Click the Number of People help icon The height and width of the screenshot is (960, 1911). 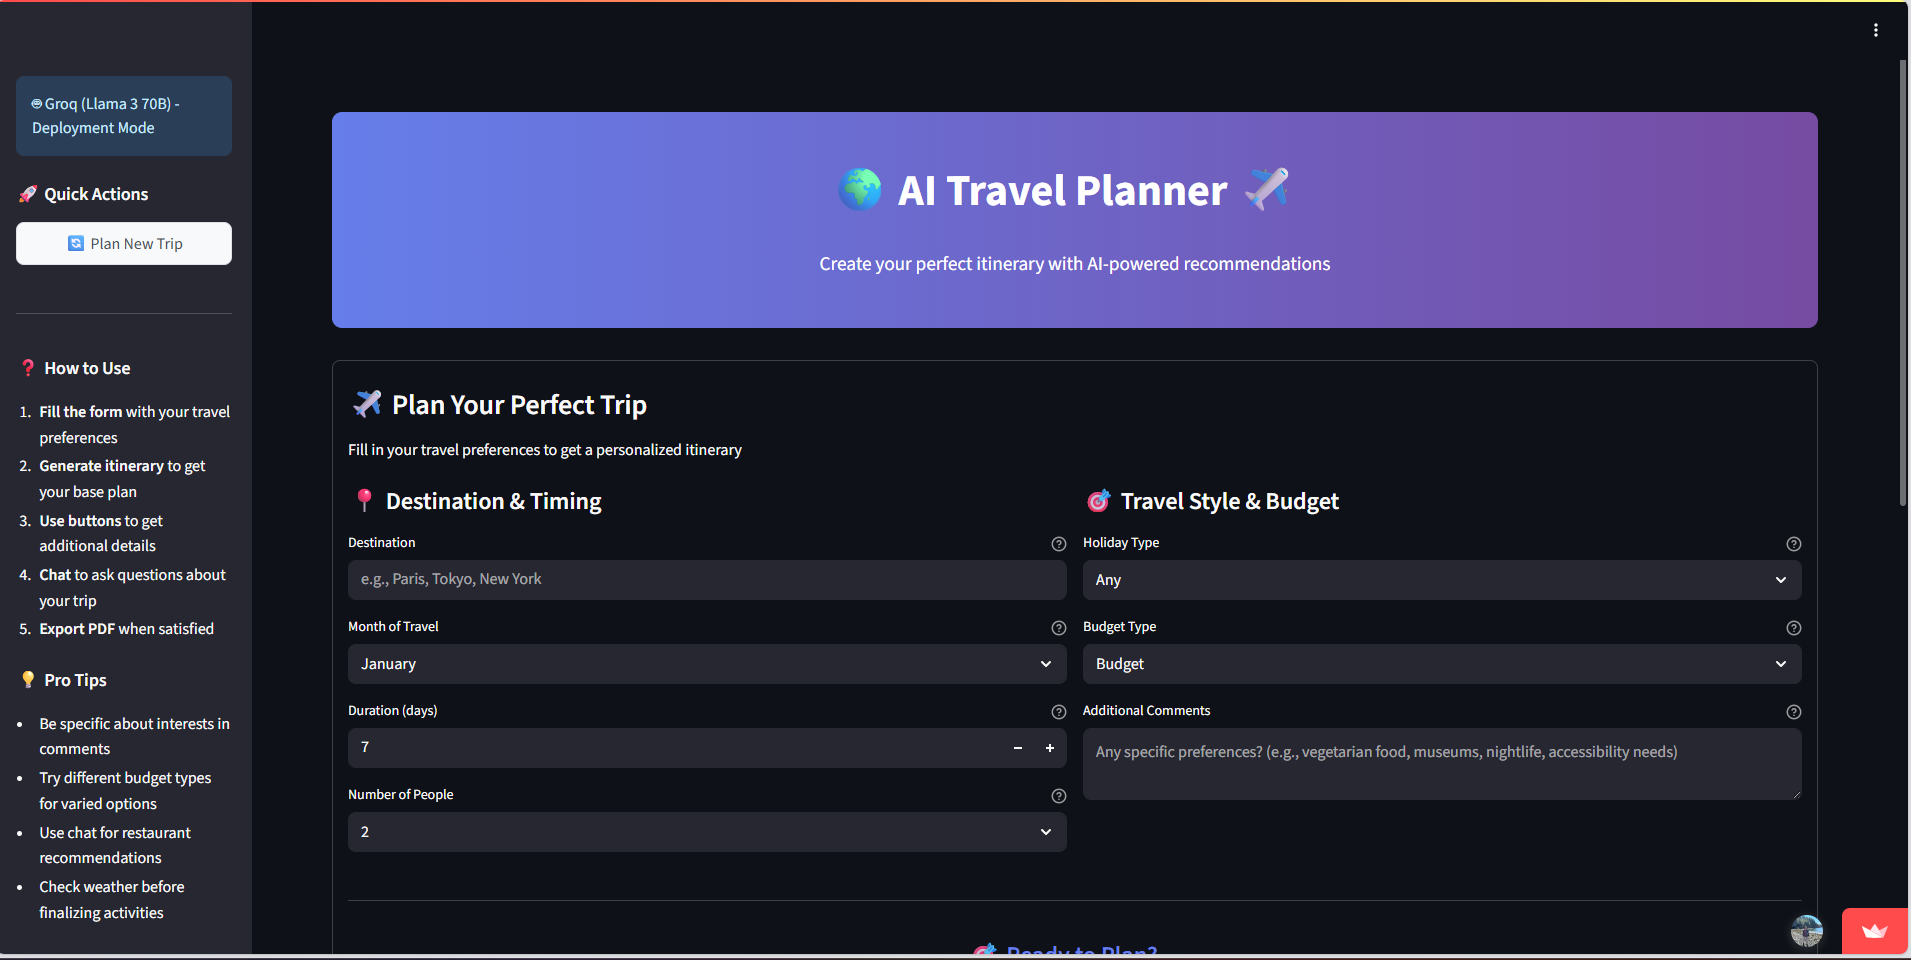click(1059, 796)
